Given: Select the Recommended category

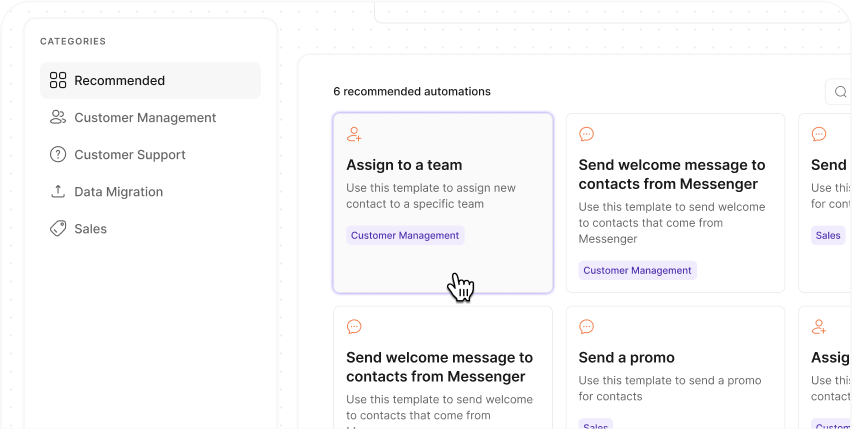Looking at the screenshot, I should pos(150,80).
